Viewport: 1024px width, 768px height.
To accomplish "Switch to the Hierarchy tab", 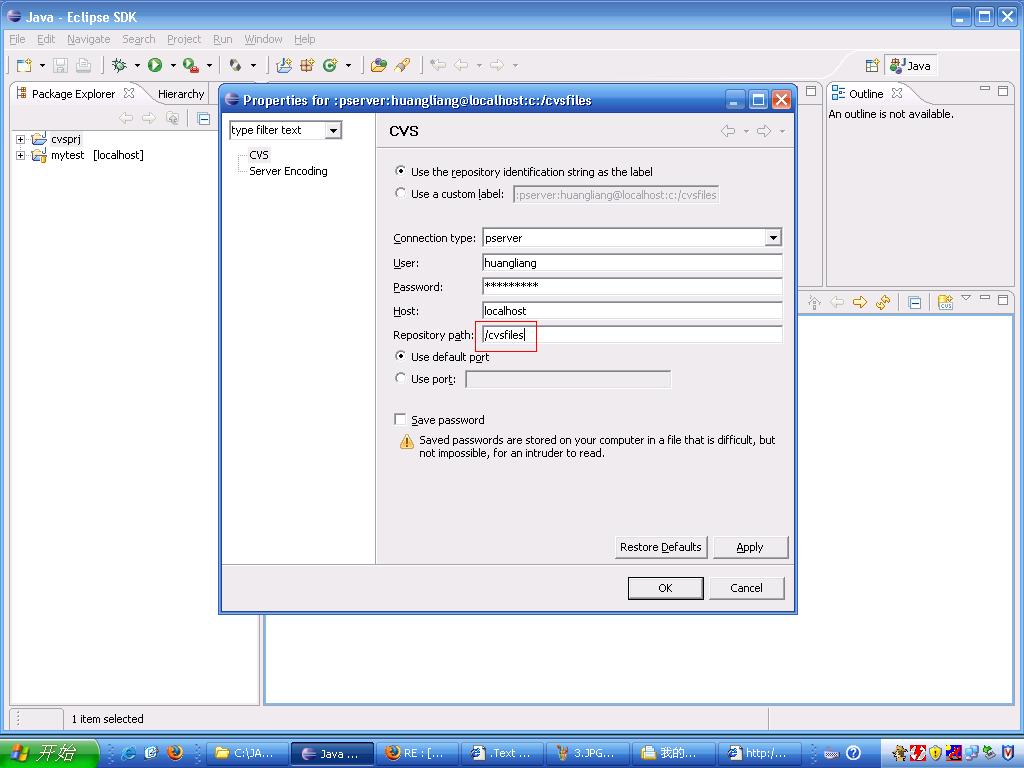I will 181,94.
